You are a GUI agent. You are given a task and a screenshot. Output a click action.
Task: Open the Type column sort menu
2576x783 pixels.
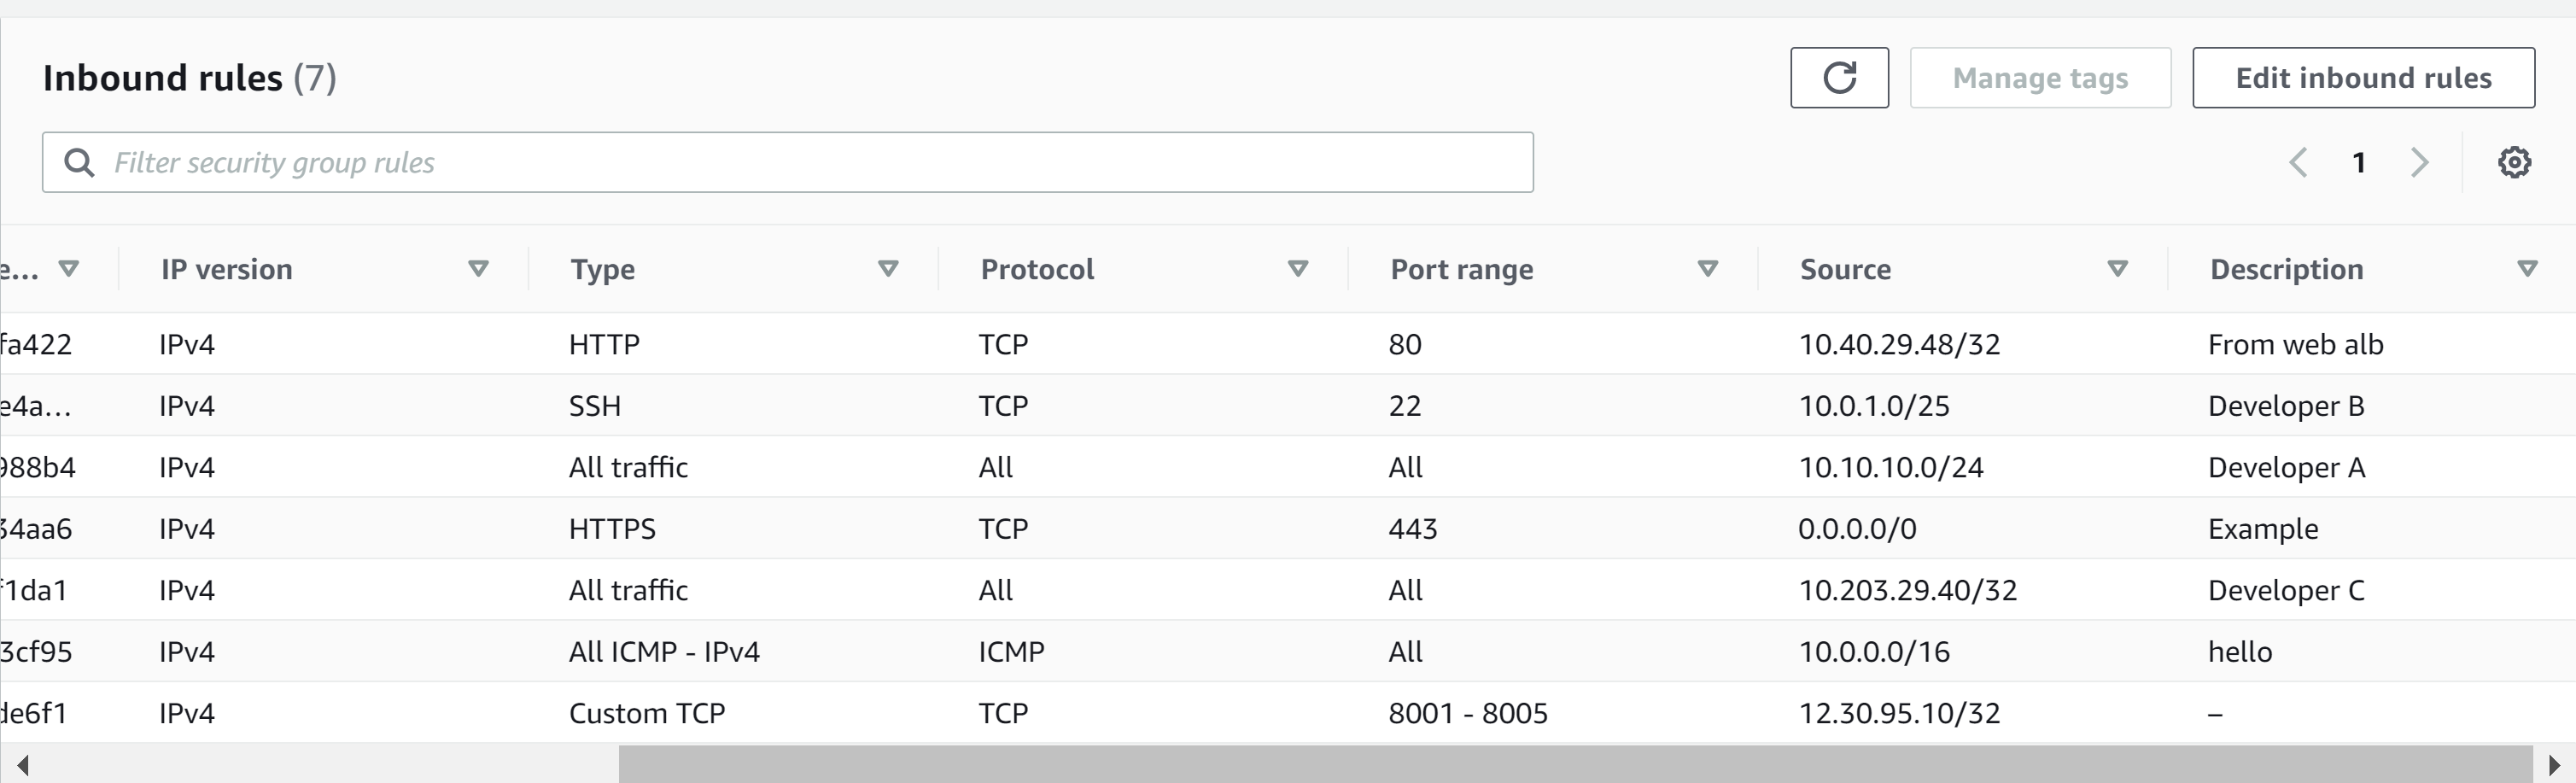888,268
